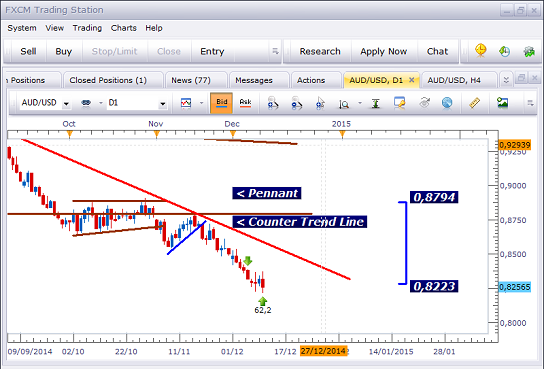This screenshot has width=544, height=369.
Task: Click the disabled Stop/Limit button
Action: [x=114, y=51]
